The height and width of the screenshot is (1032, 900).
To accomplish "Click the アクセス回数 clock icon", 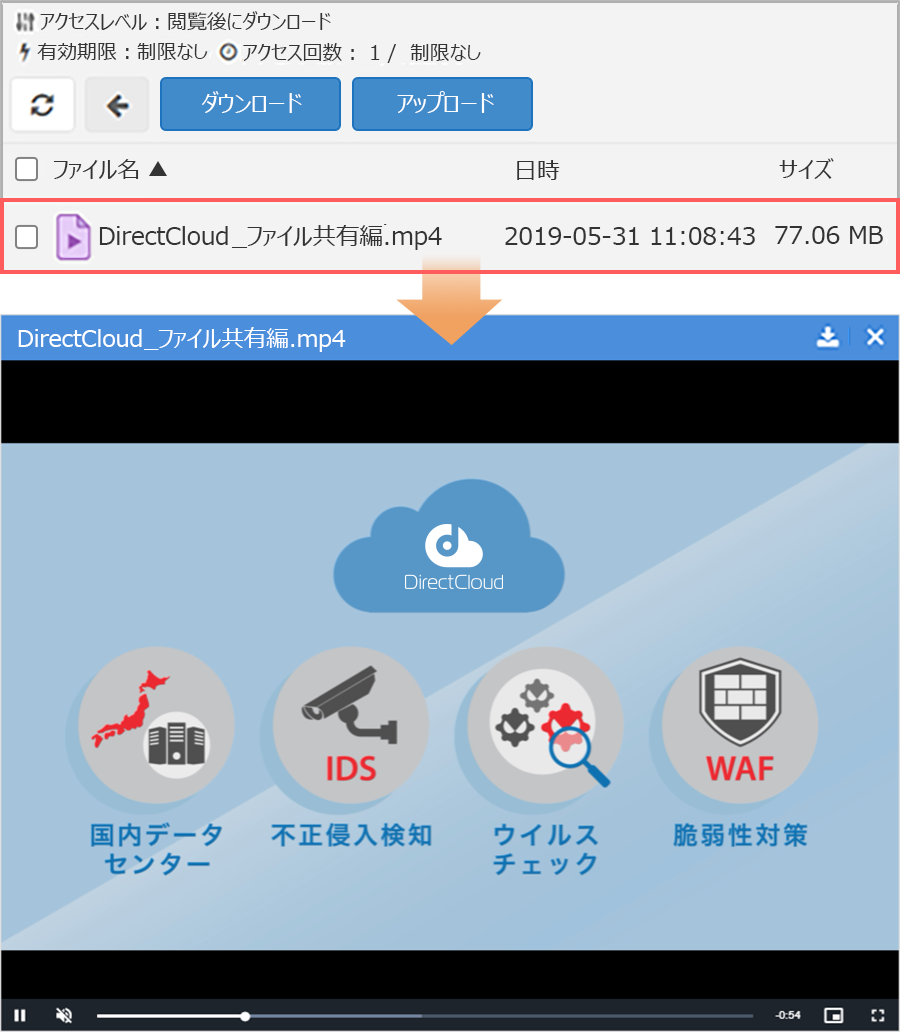I will point(228,52).
